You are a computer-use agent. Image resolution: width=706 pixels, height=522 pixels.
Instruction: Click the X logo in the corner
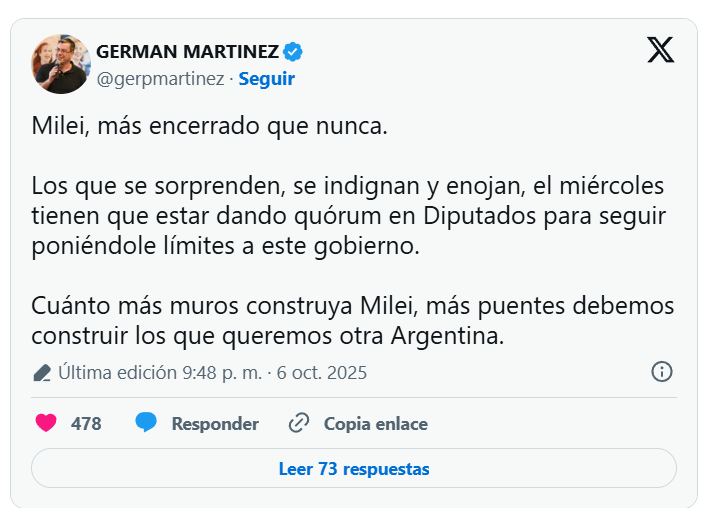point(660,51)
